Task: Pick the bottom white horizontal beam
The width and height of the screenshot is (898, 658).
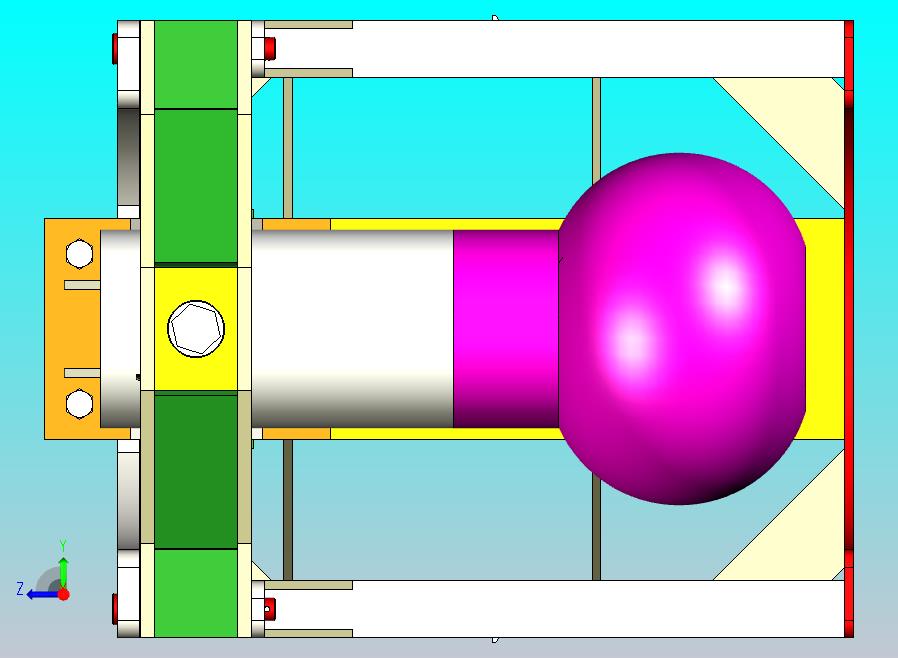Action: (554, 609)
